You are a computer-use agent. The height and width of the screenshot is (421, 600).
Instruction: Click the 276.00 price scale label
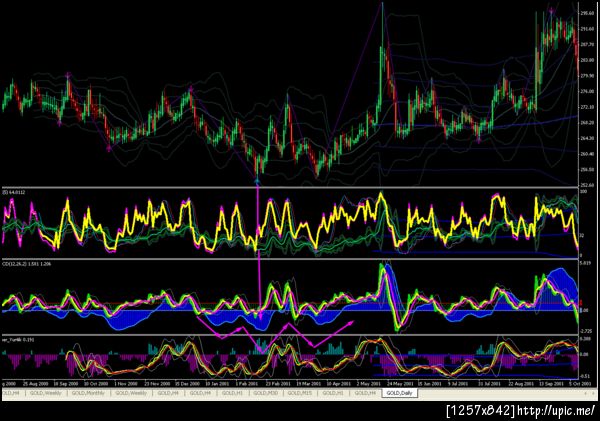click(x=587, y=91)
